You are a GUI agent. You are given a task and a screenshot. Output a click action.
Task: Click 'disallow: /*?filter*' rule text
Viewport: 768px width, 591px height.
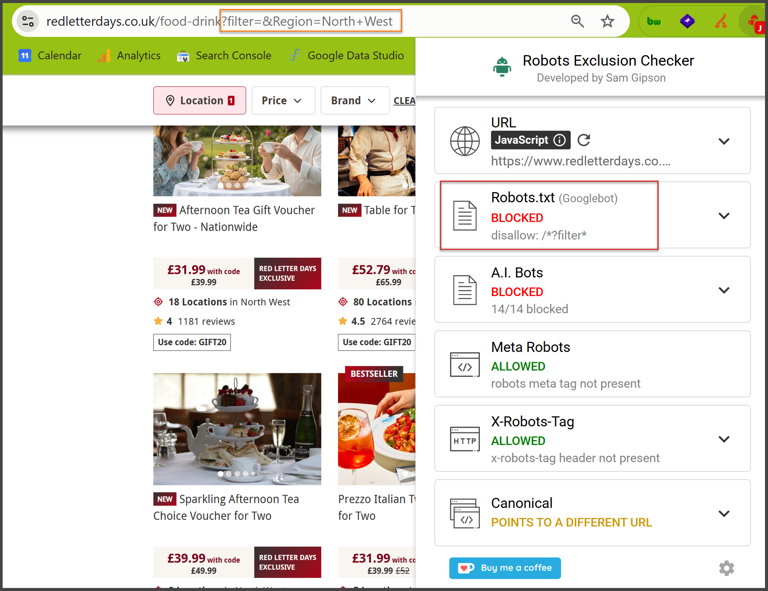[539, 235]
